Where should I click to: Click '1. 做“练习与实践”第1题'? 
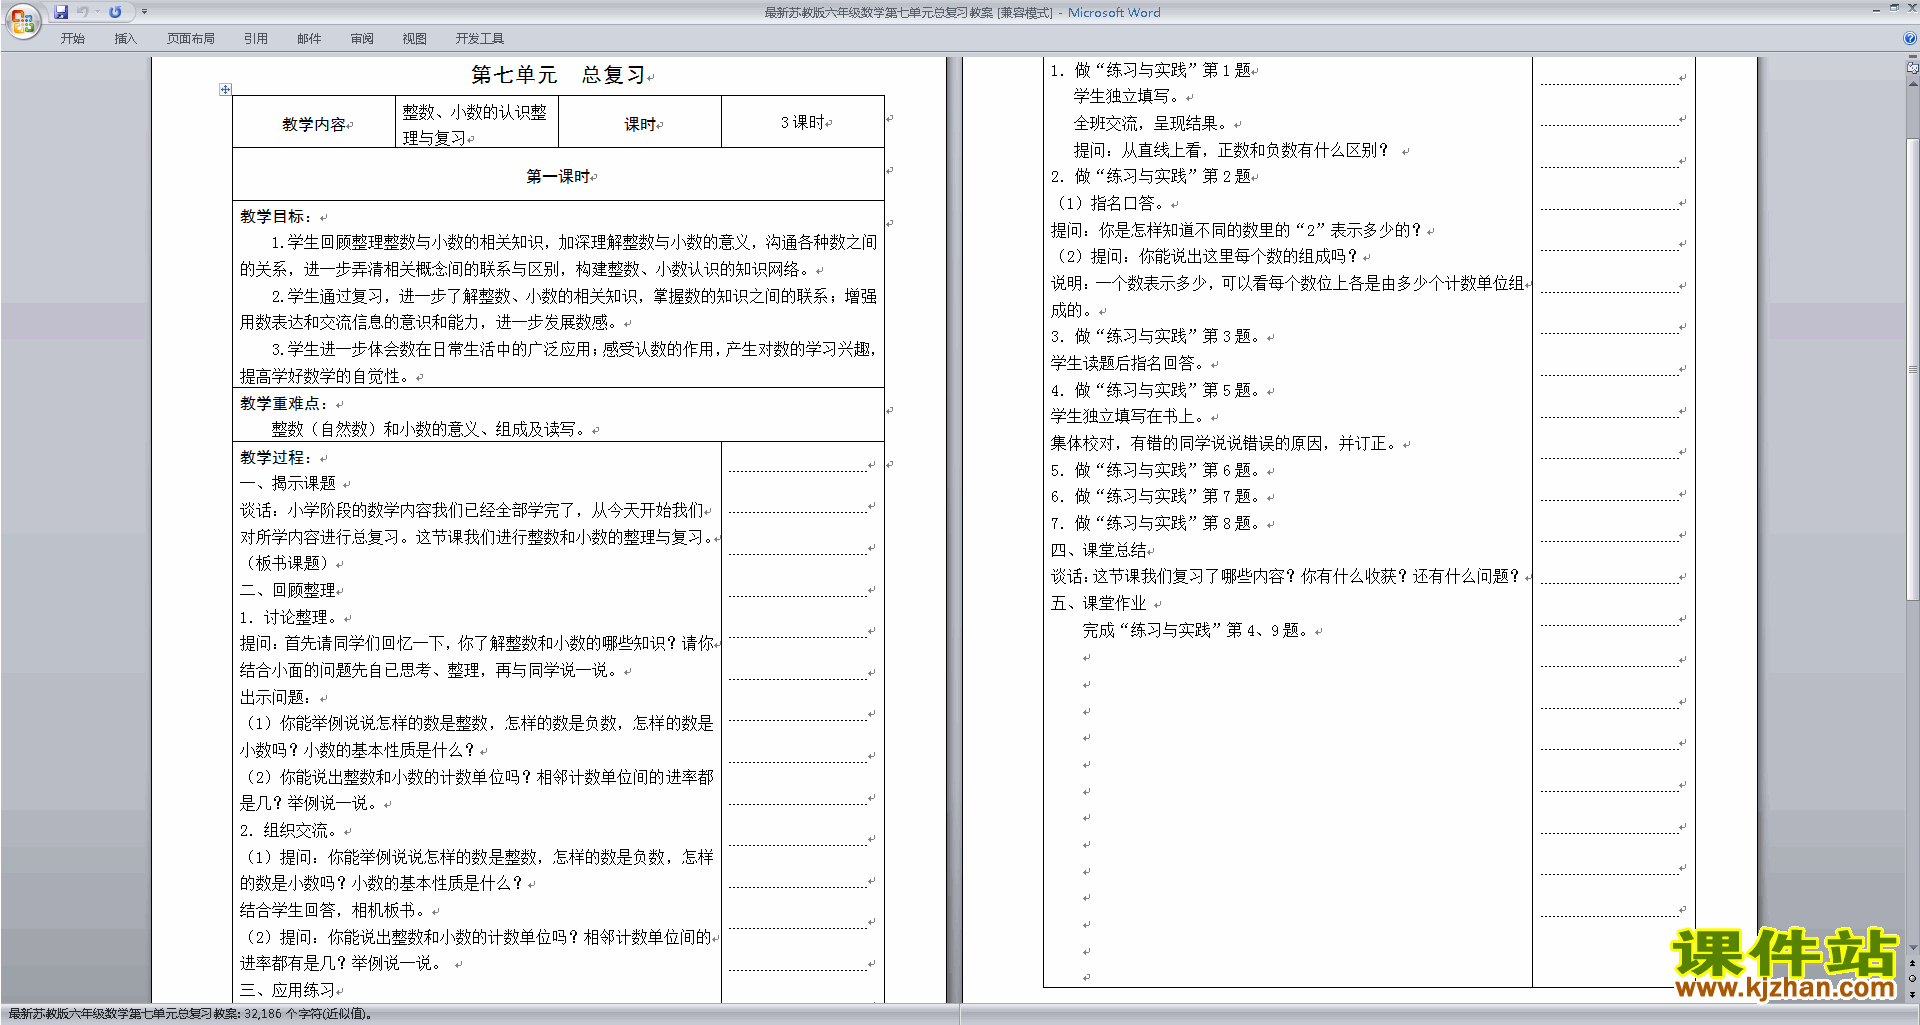point(1150,70)
